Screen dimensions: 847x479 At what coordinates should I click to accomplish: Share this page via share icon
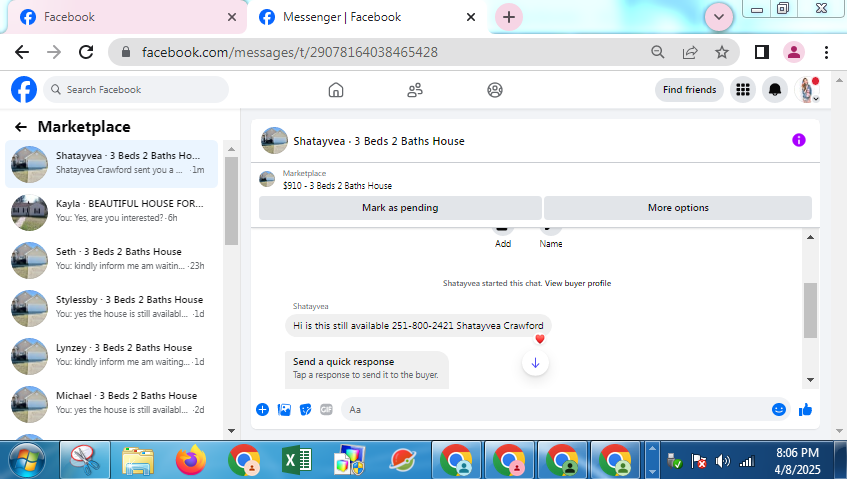690,52
